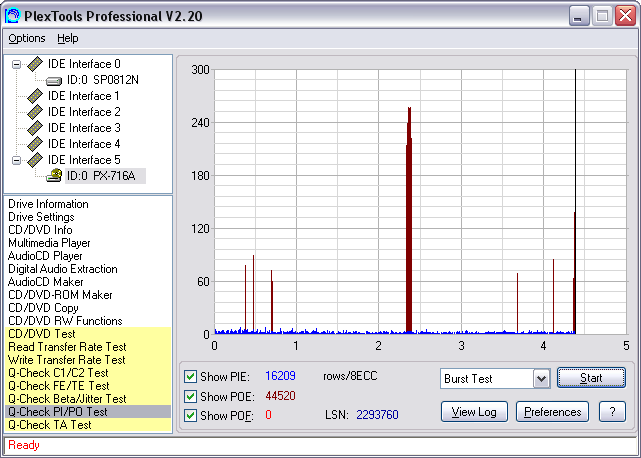Select IDE Interface 4 tree label
The image size is (641, 458).
tap(84, 144)
